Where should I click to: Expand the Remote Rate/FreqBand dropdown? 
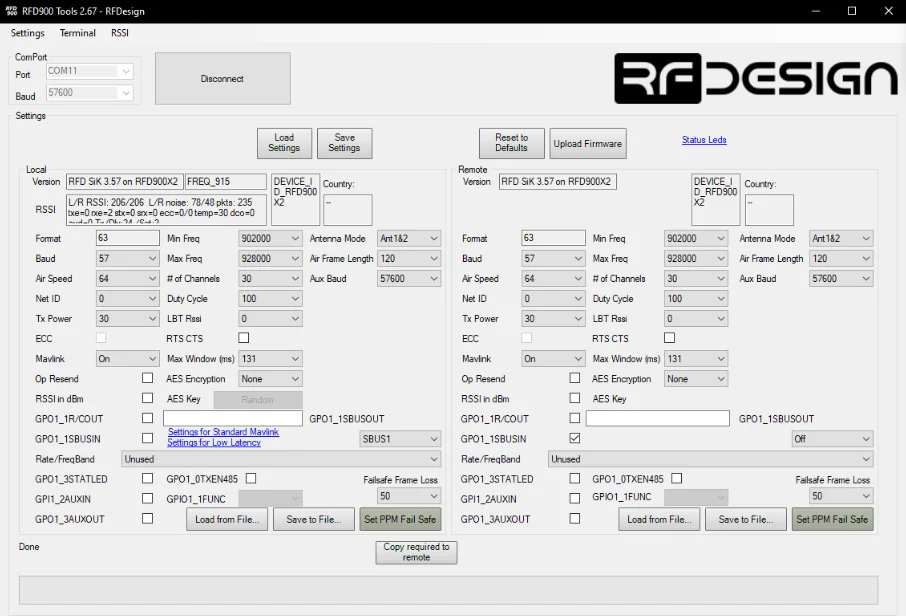(711, 459)
